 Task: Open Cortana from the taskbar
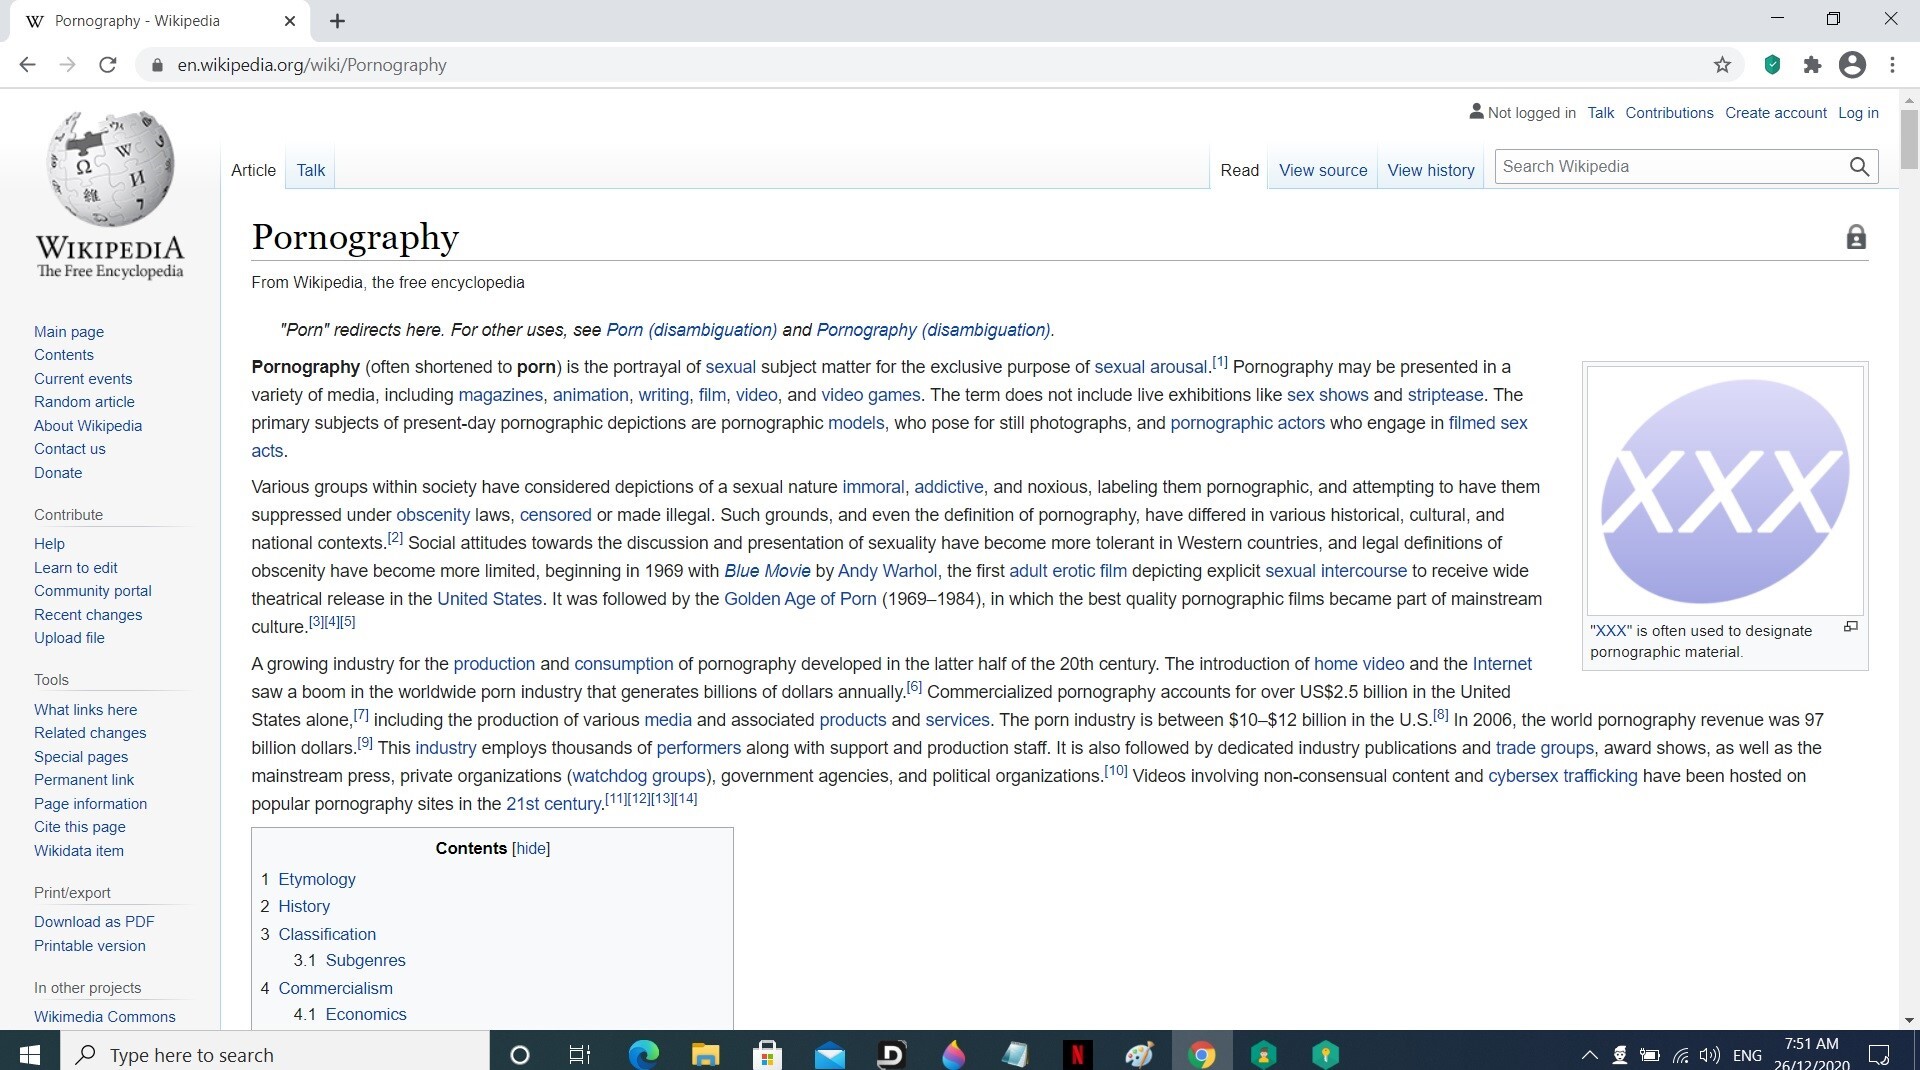coord(519,1054)
